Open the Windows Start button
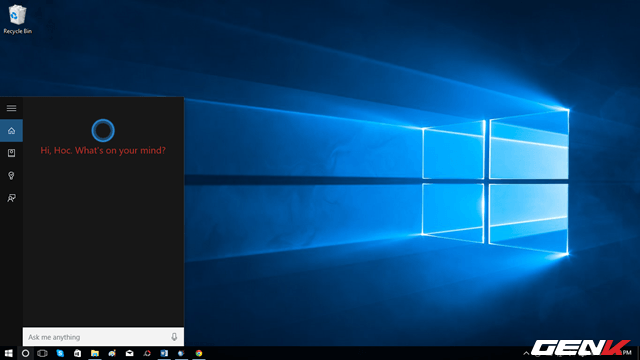The width and height of the screenshot is (640, 360). click(9, 353)
